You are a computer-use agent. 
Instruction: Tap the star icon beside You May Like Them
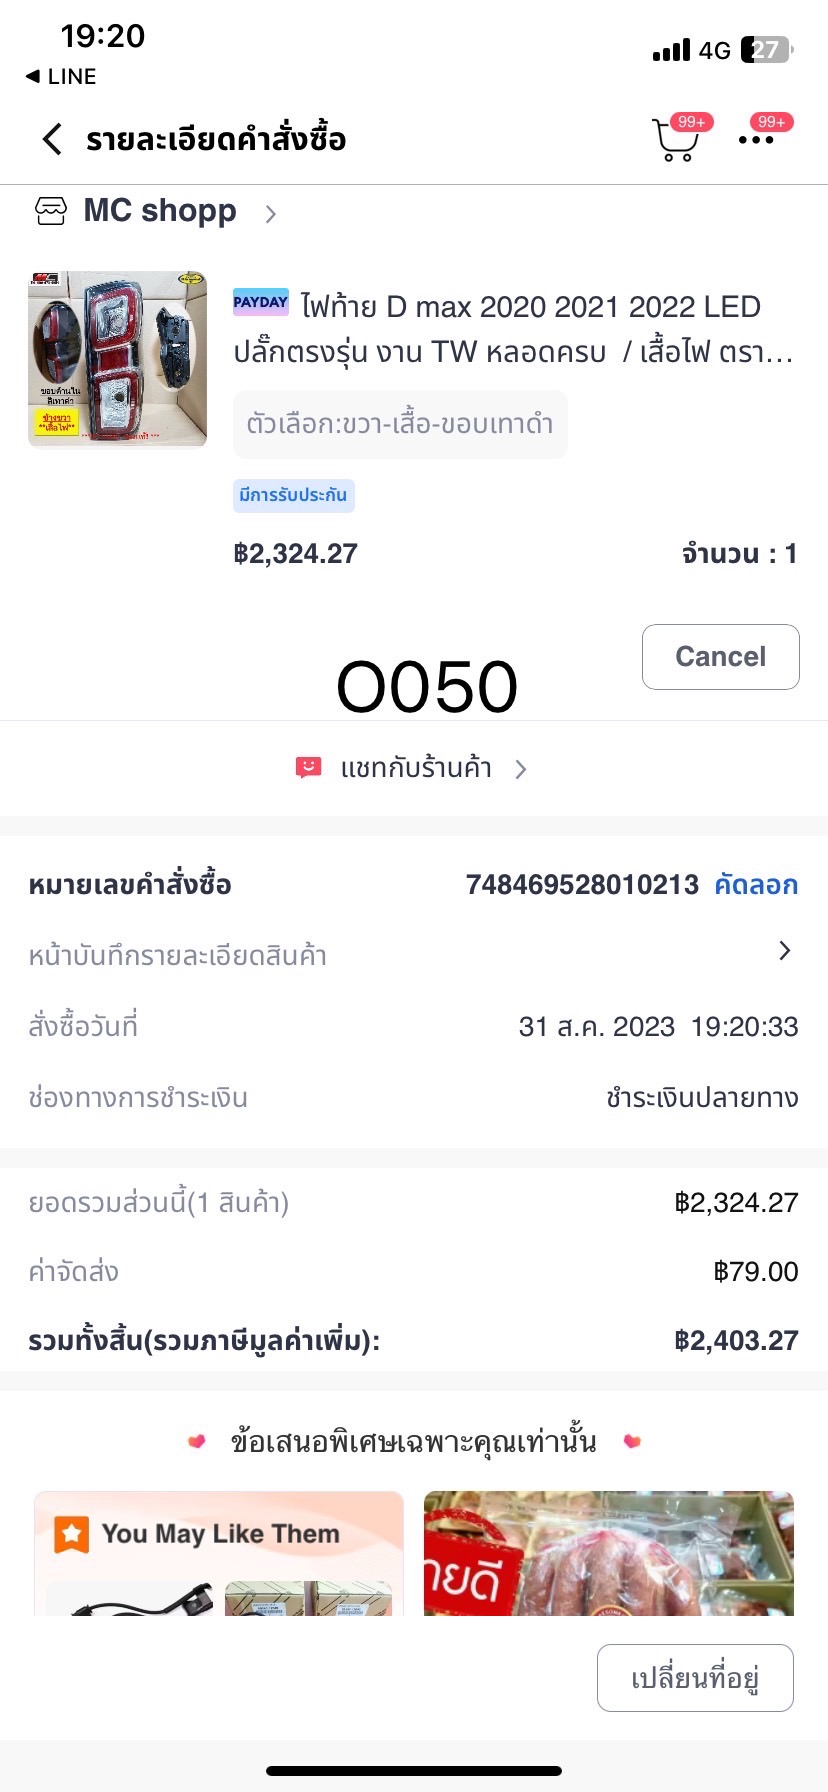click(x=71, y=1533)
